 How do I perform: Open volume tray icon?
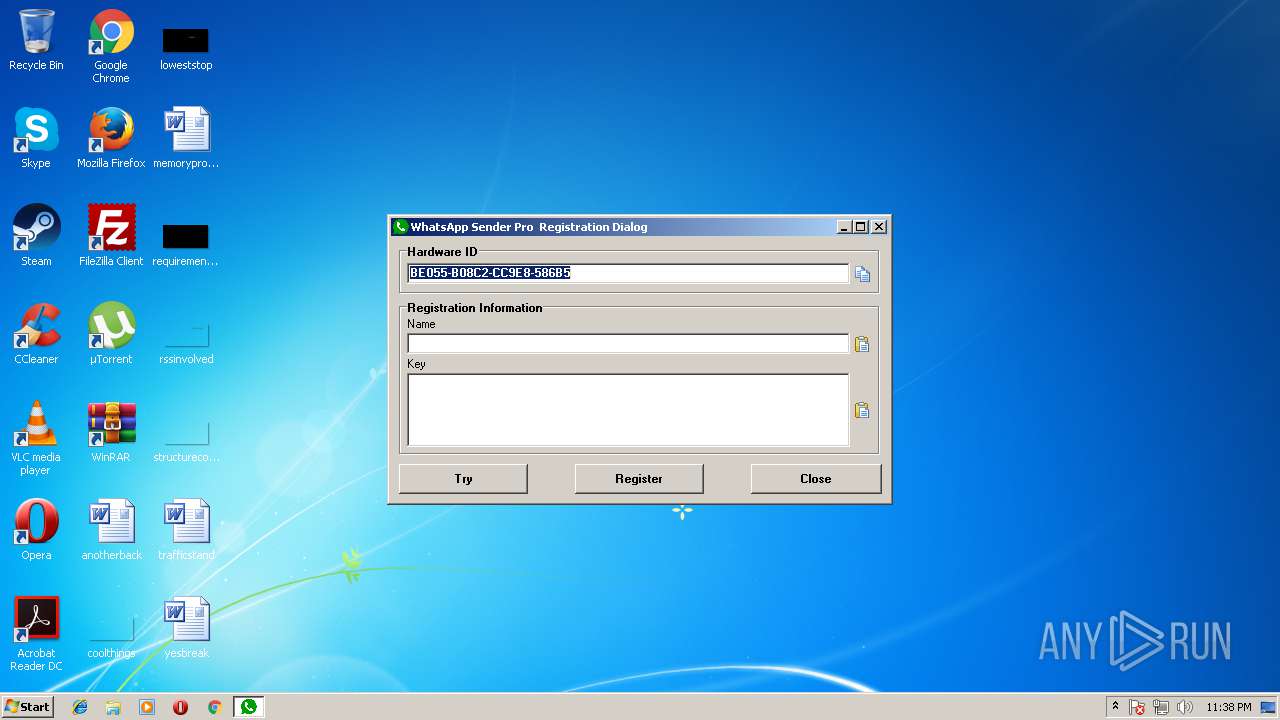1185,707
